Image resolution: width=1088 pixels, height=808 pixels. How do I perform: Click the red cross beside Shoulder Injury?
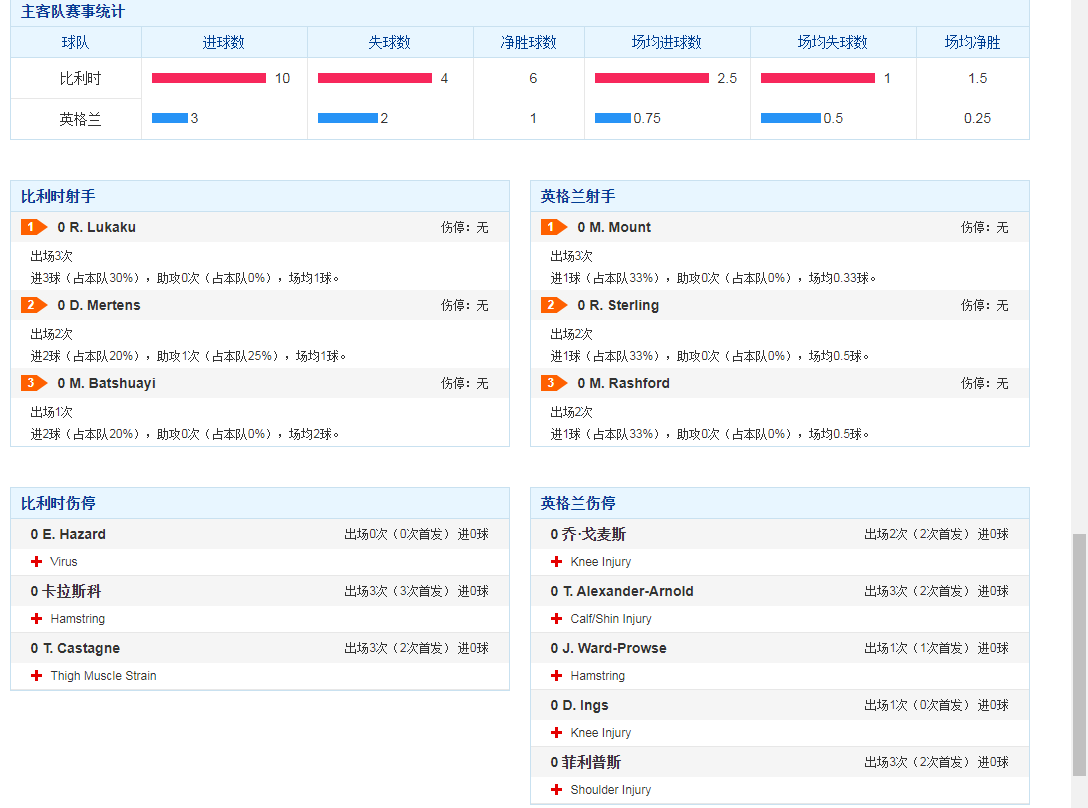556,789
